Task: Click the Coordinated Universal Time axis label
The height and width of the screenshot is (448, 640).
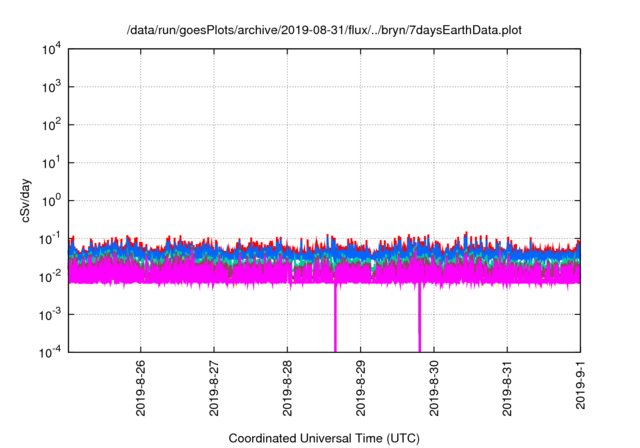Action: click(x=324, y=438)
